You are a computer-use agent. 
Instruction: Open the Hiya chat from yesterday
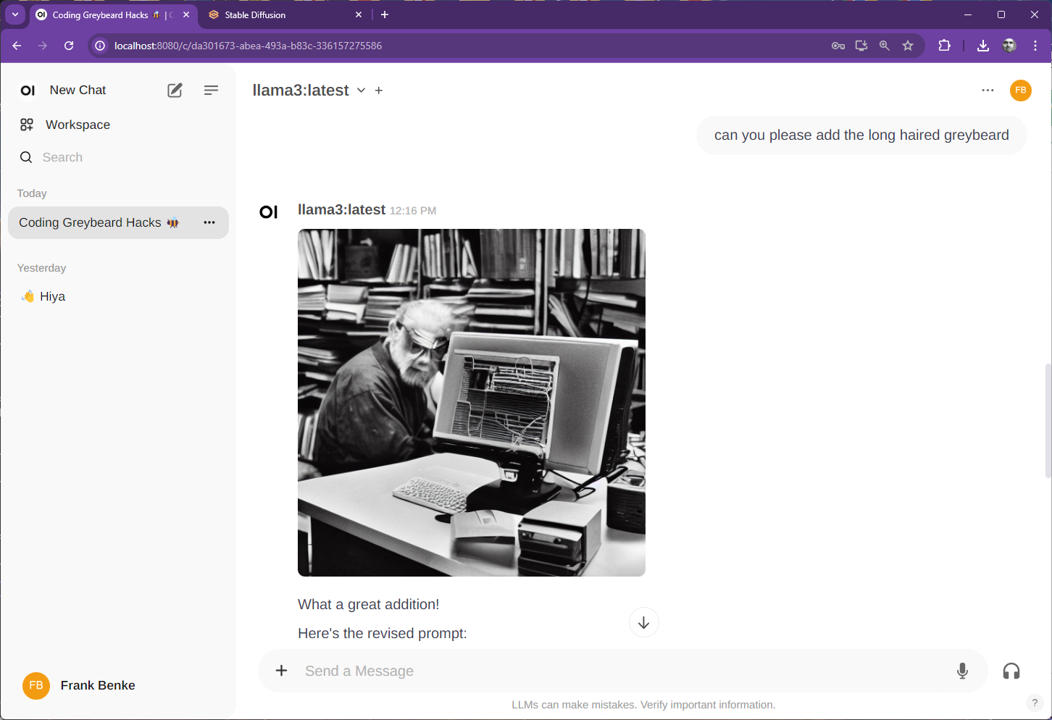point(52,297)
